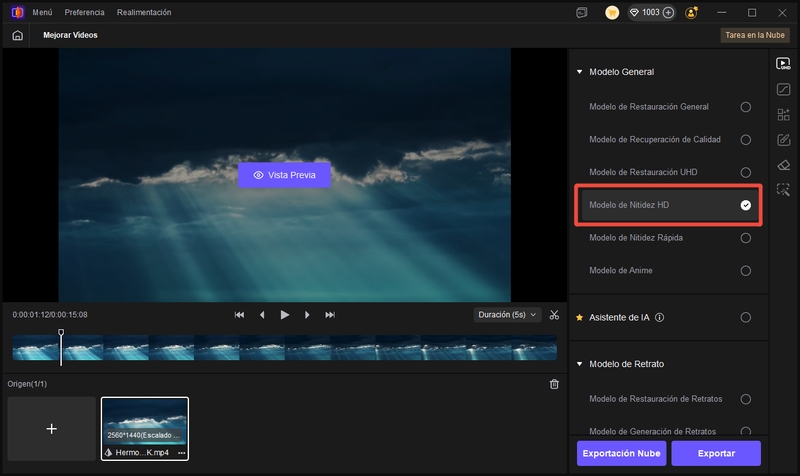Collapse the Modelo General section
The width and height of the screenshot is (800, 476).
coord(579,72)
